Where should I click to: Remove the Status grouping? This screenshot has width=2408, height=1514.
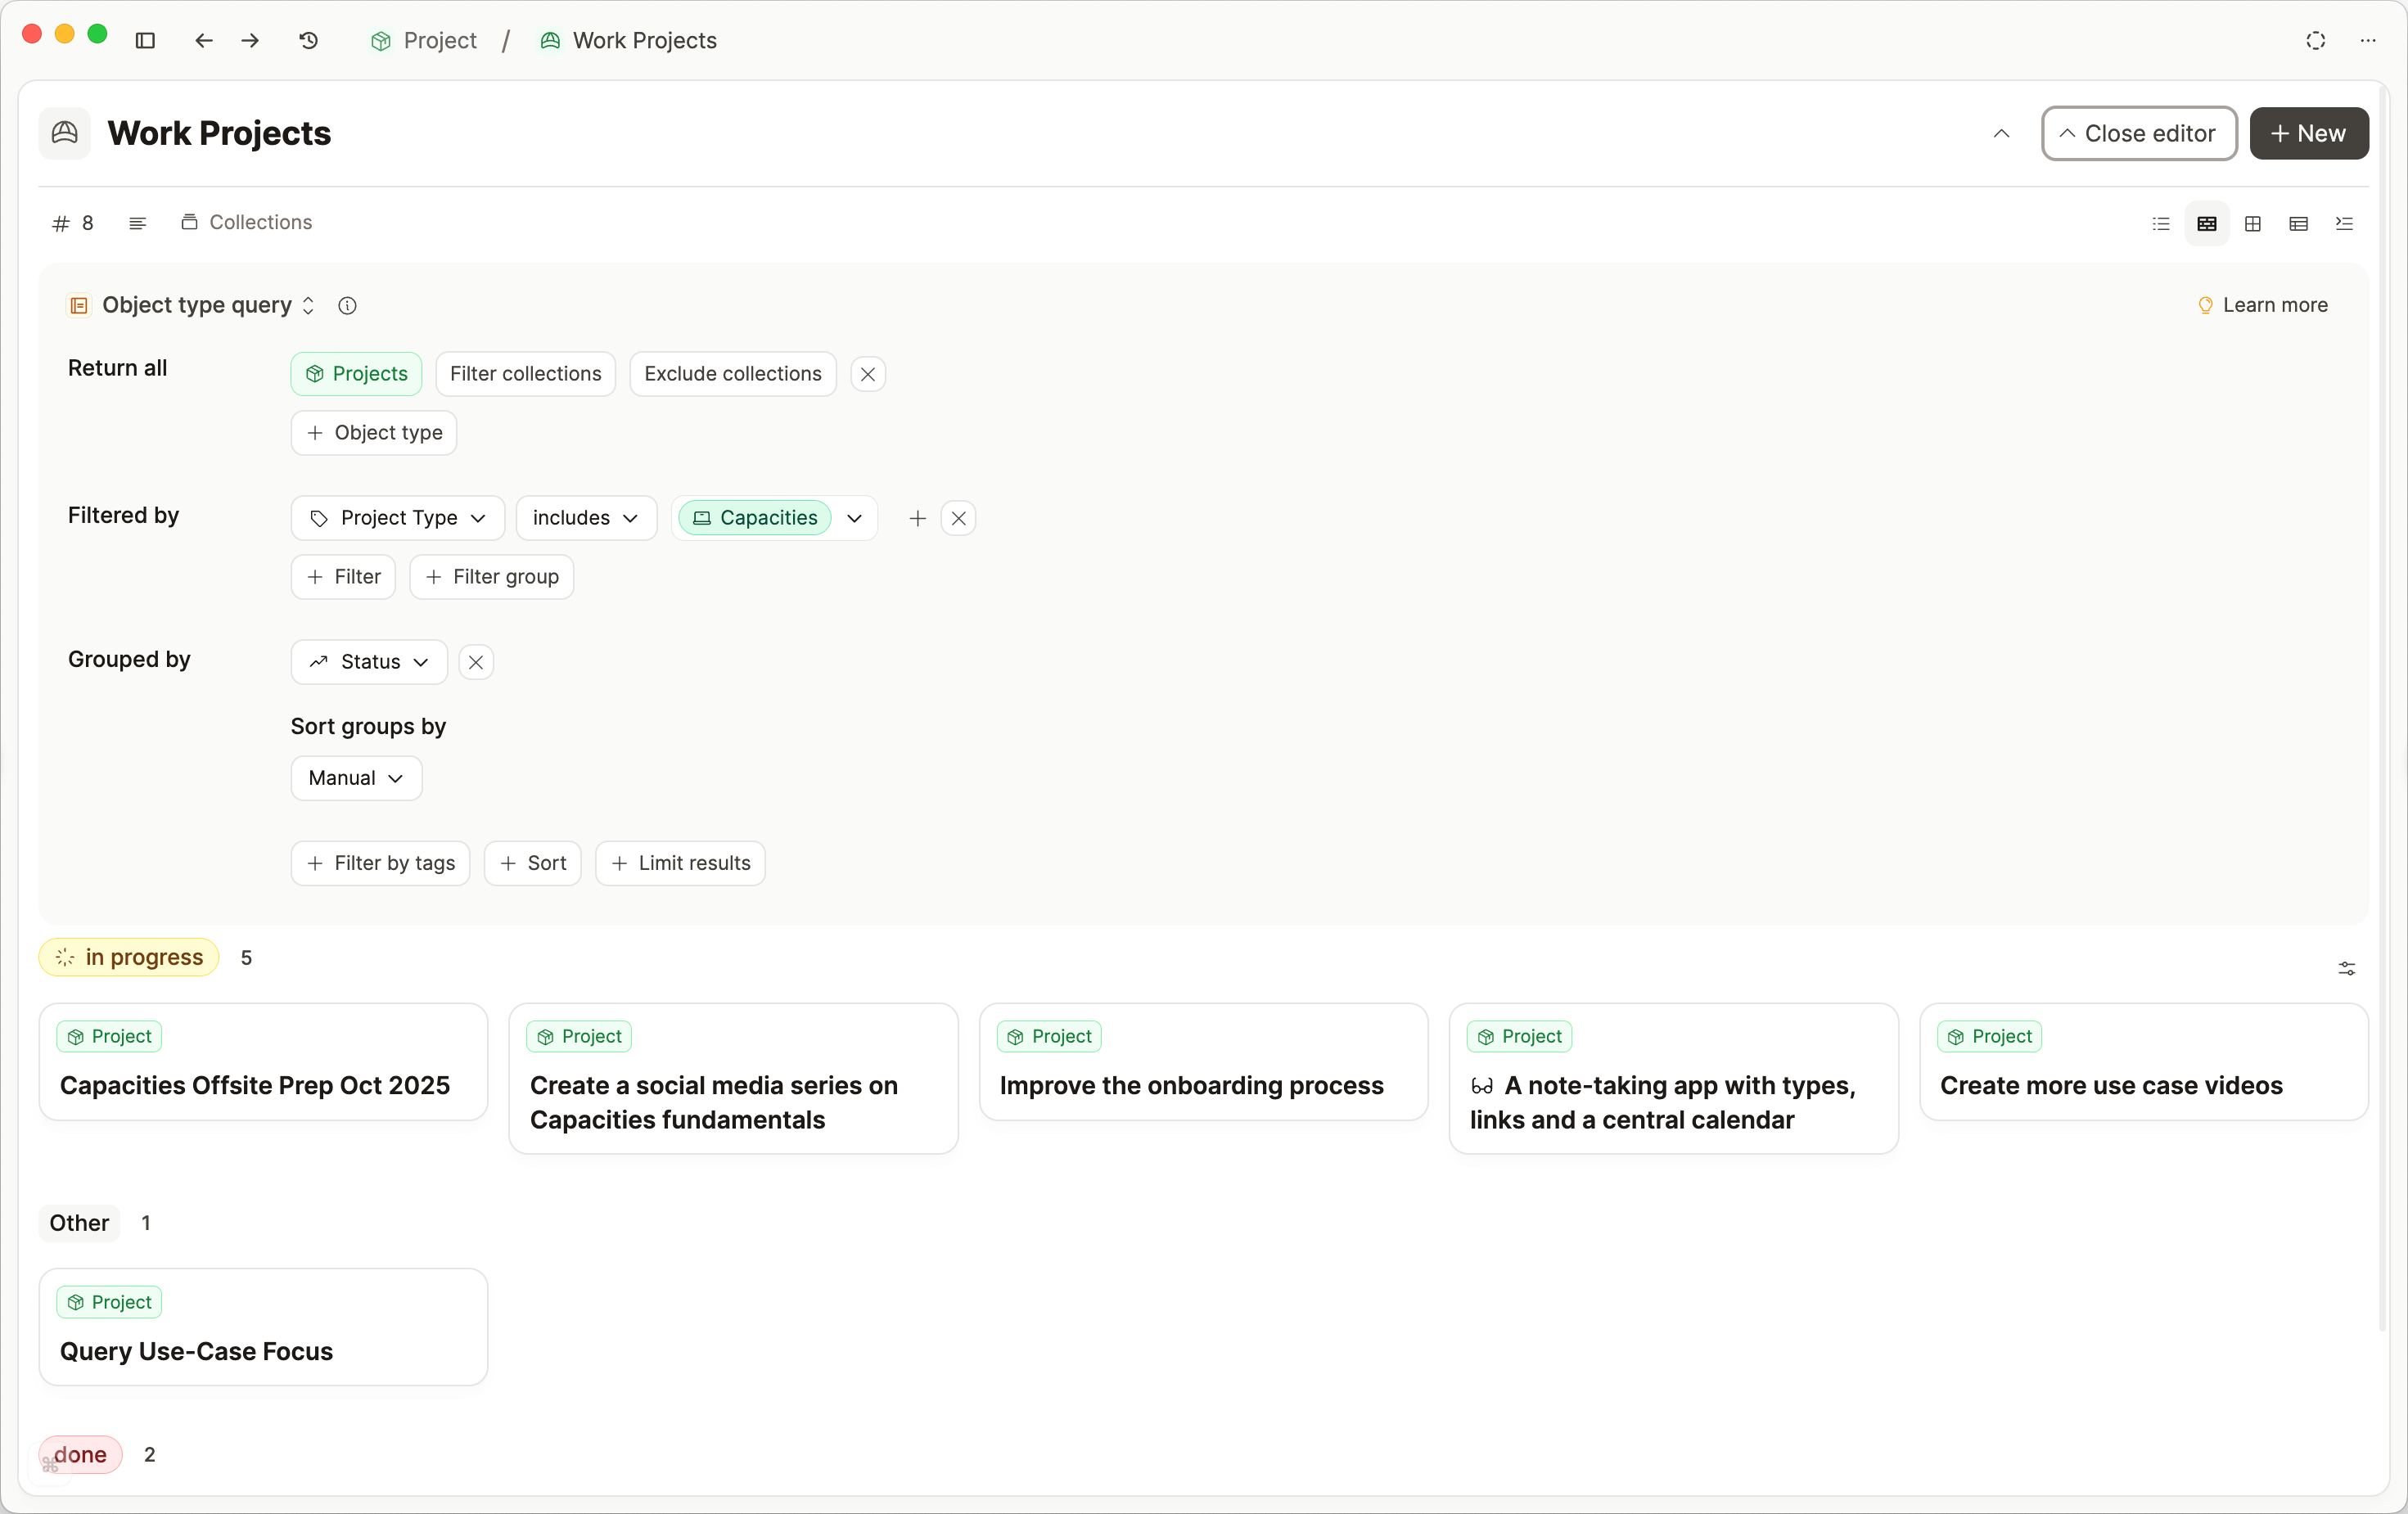coord(476,662)
